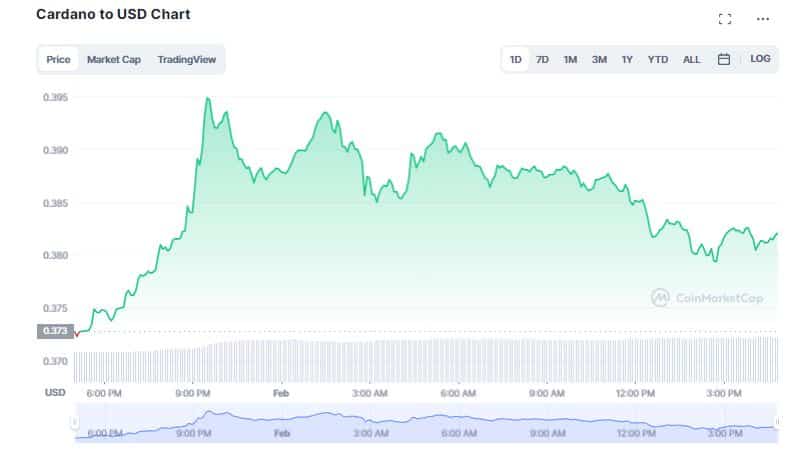This screenshot has height=453, width=804.
Task: Click the mini navigator overview chart line
Action: tap(426, 422)
